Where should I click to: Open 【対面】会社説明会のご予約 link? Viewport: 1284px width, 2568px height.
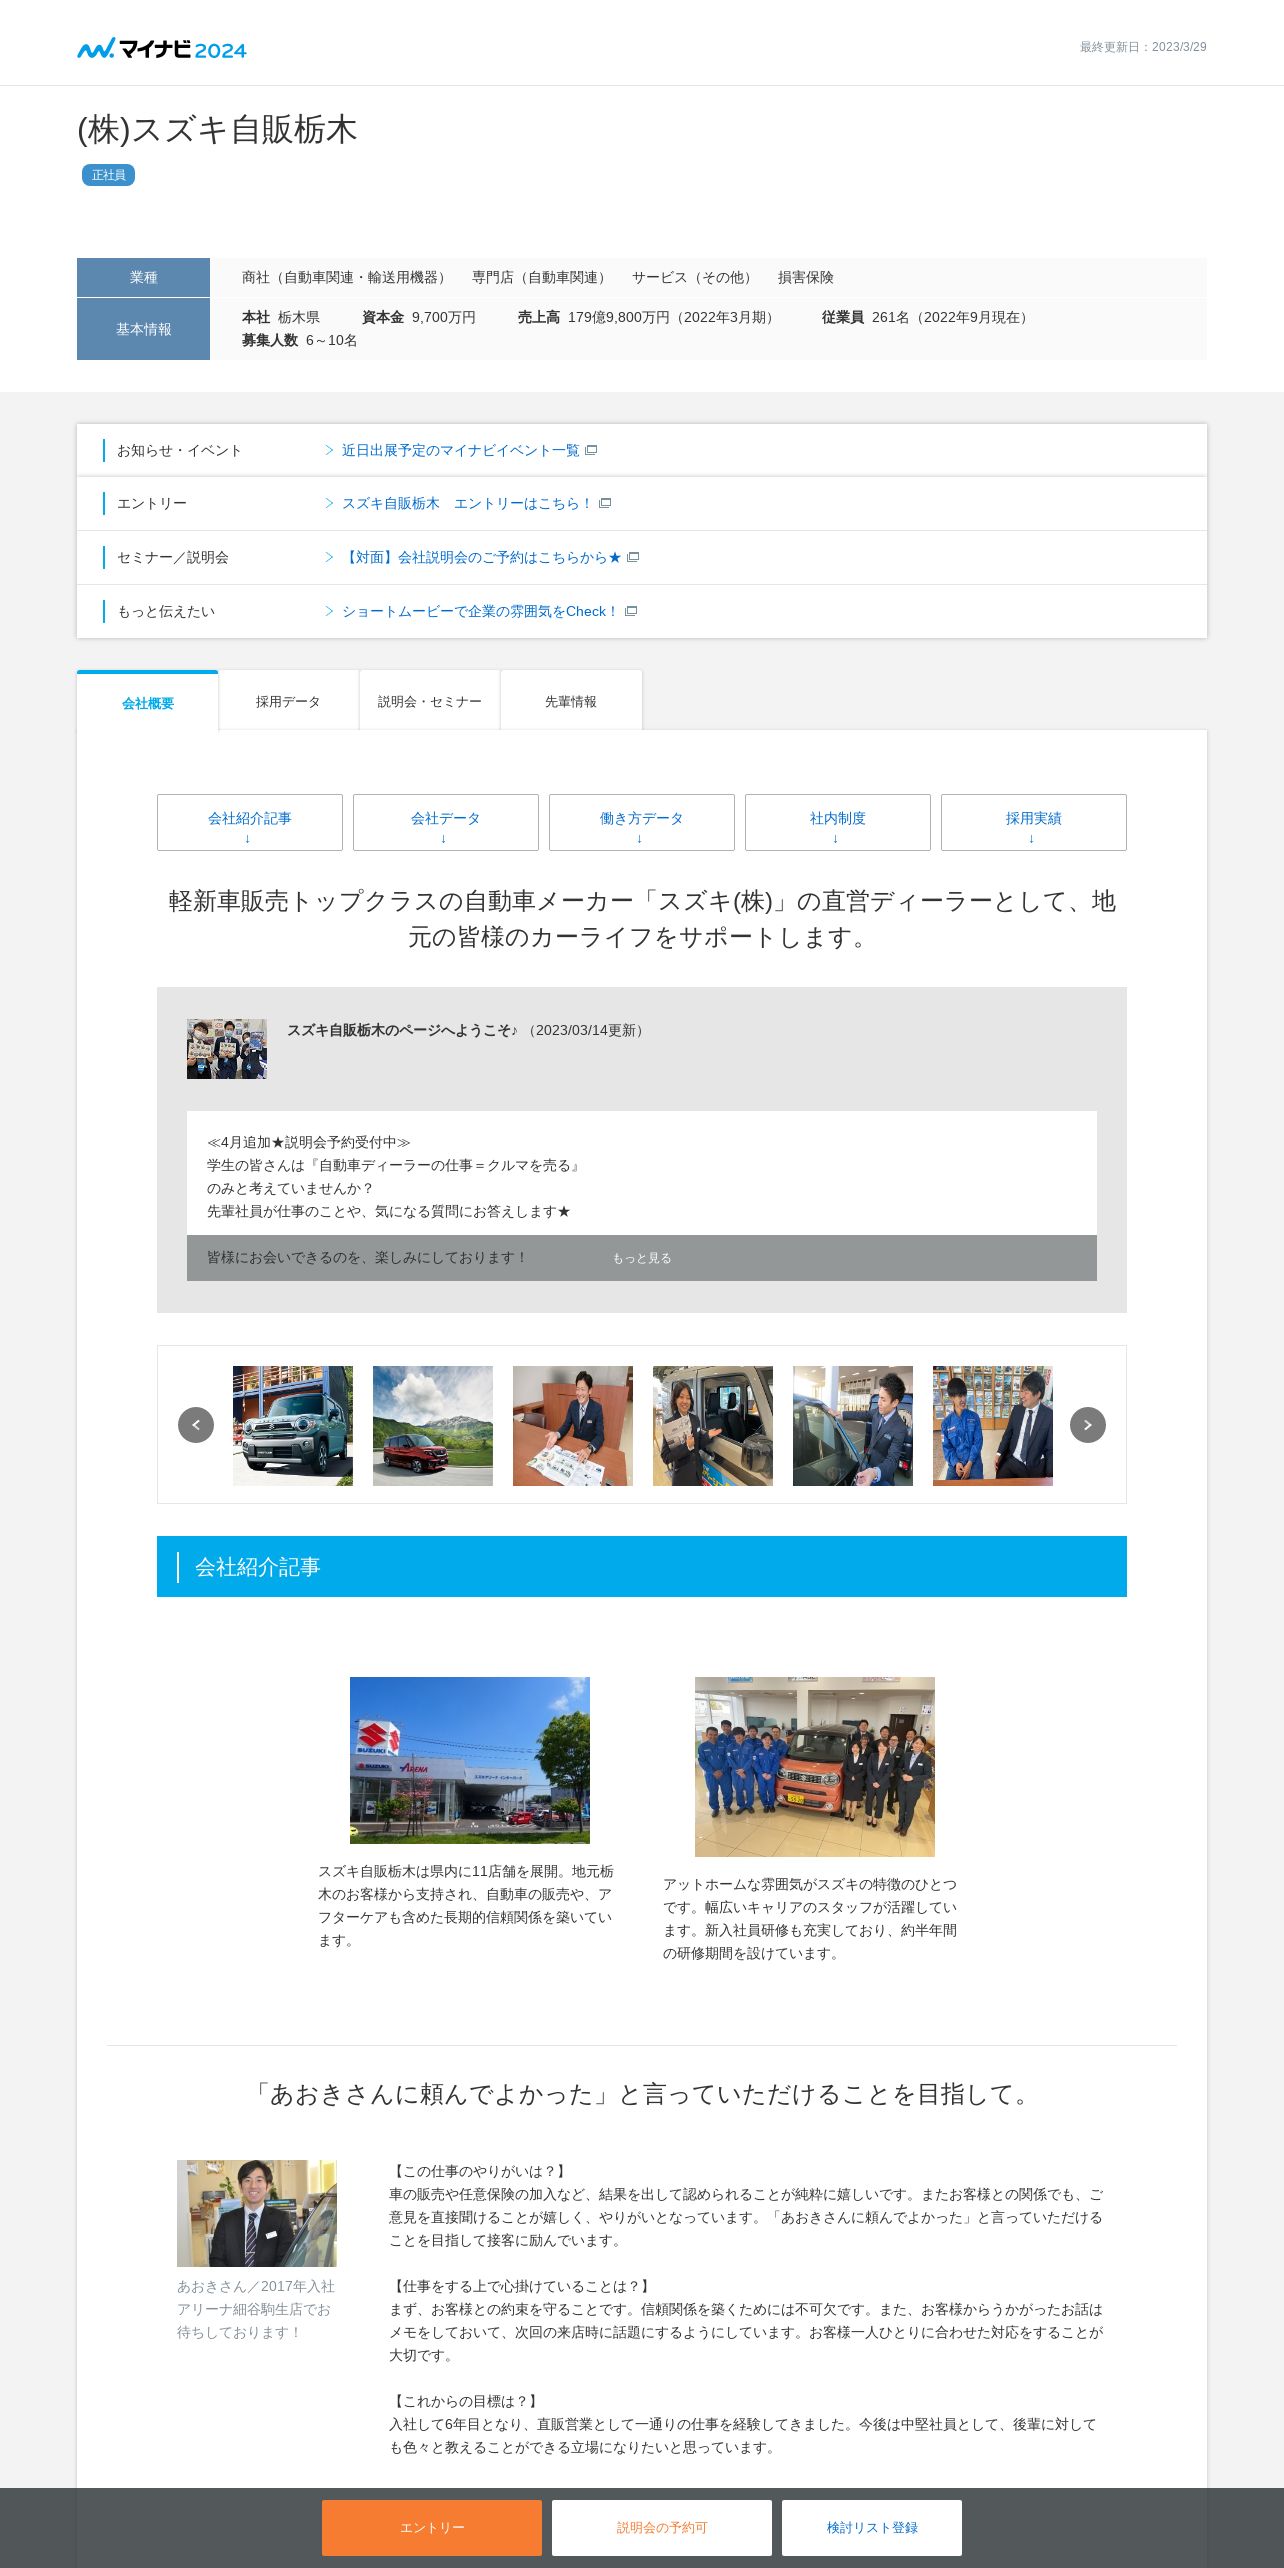coord(481,557)
